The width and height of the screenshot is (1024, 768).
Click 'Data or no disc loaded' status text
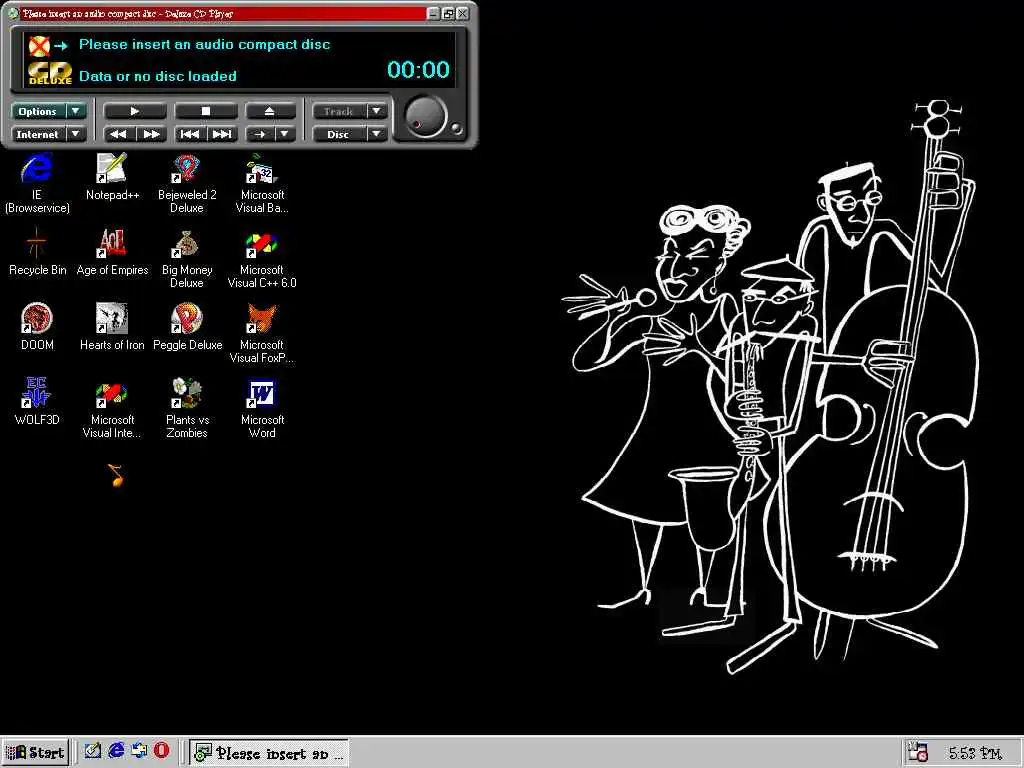(157, 76)
